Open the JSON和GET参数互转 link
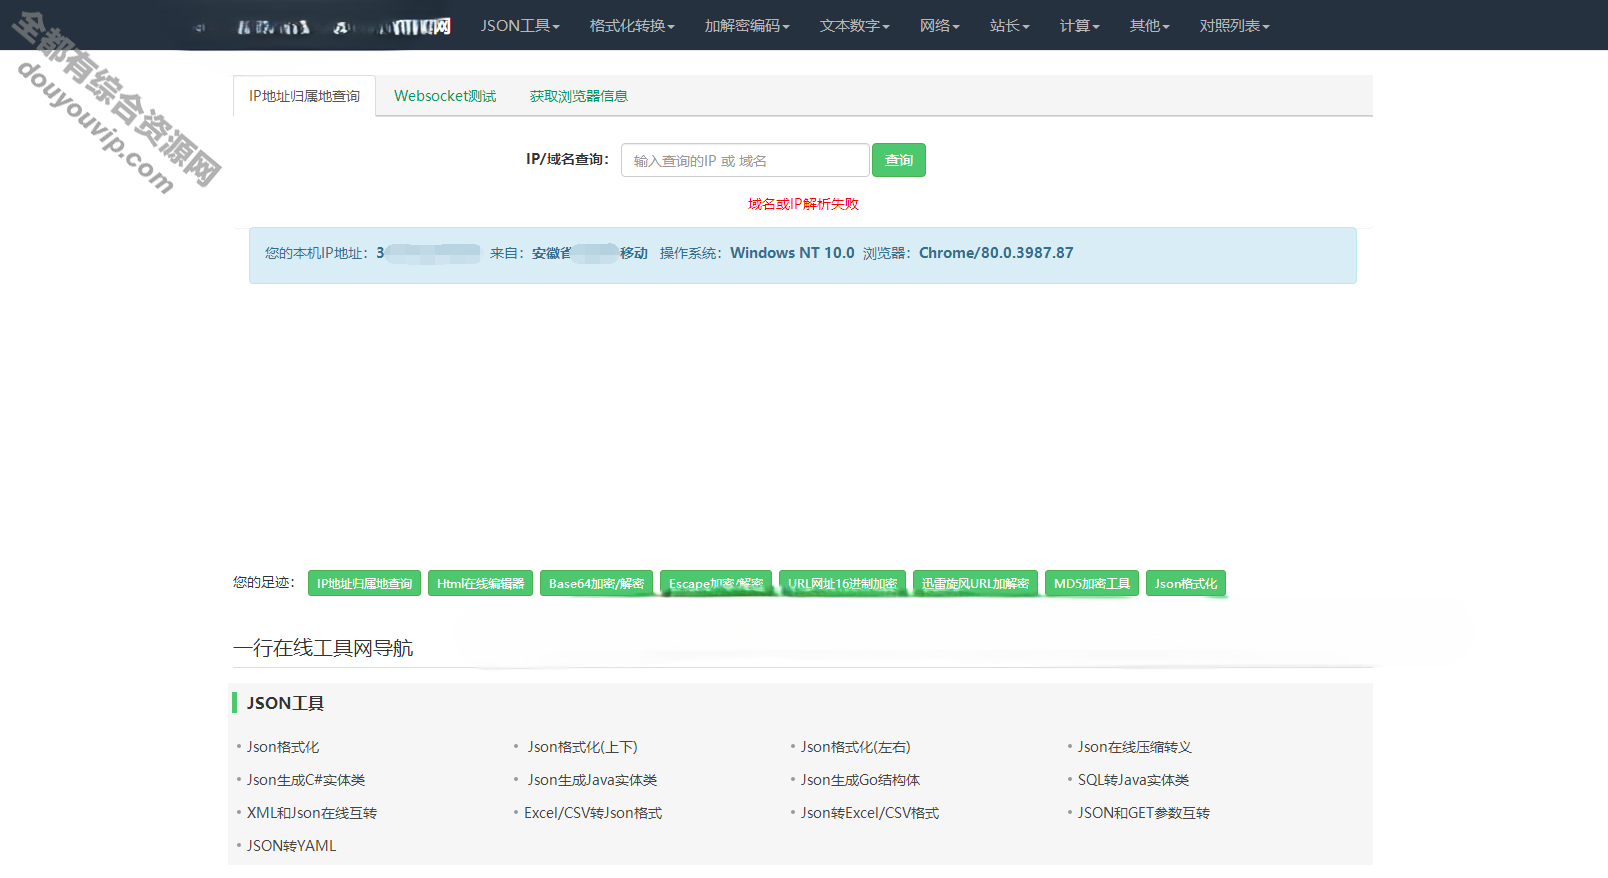1608x878 pixels. (1143, 813)
